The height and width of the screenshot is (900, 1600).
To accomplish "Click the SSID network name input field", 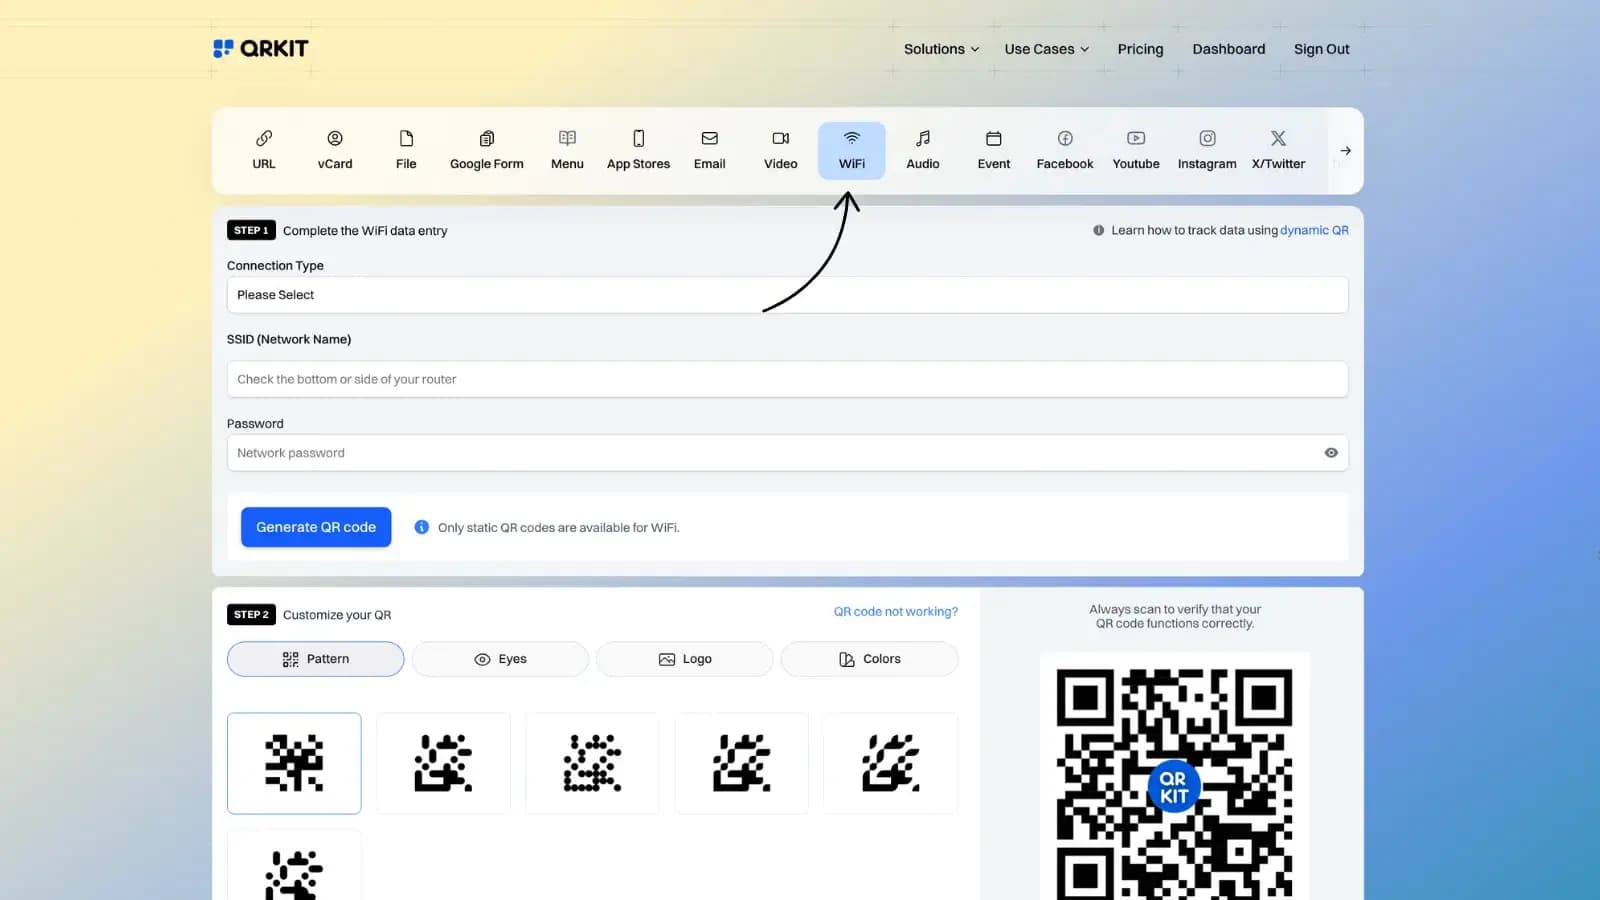I will point(787,379).
